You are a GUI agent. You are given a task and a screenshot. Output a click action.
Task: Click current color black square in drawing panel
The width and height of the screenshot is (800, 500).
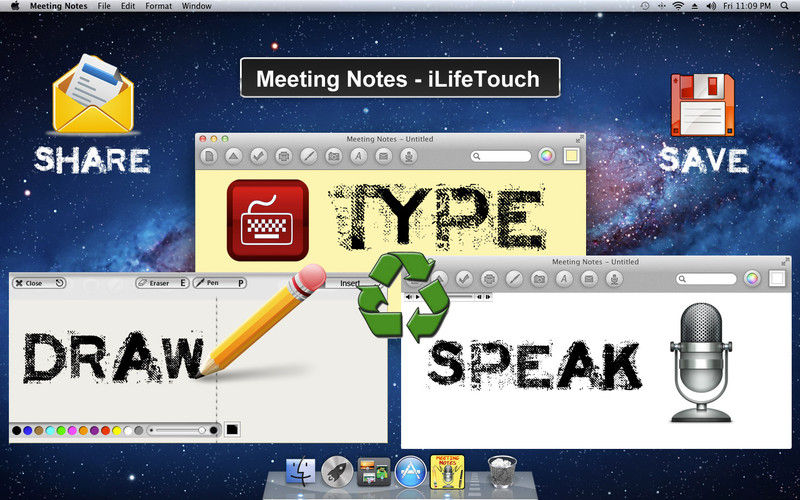pyautogui.click(x=232, y=430)
